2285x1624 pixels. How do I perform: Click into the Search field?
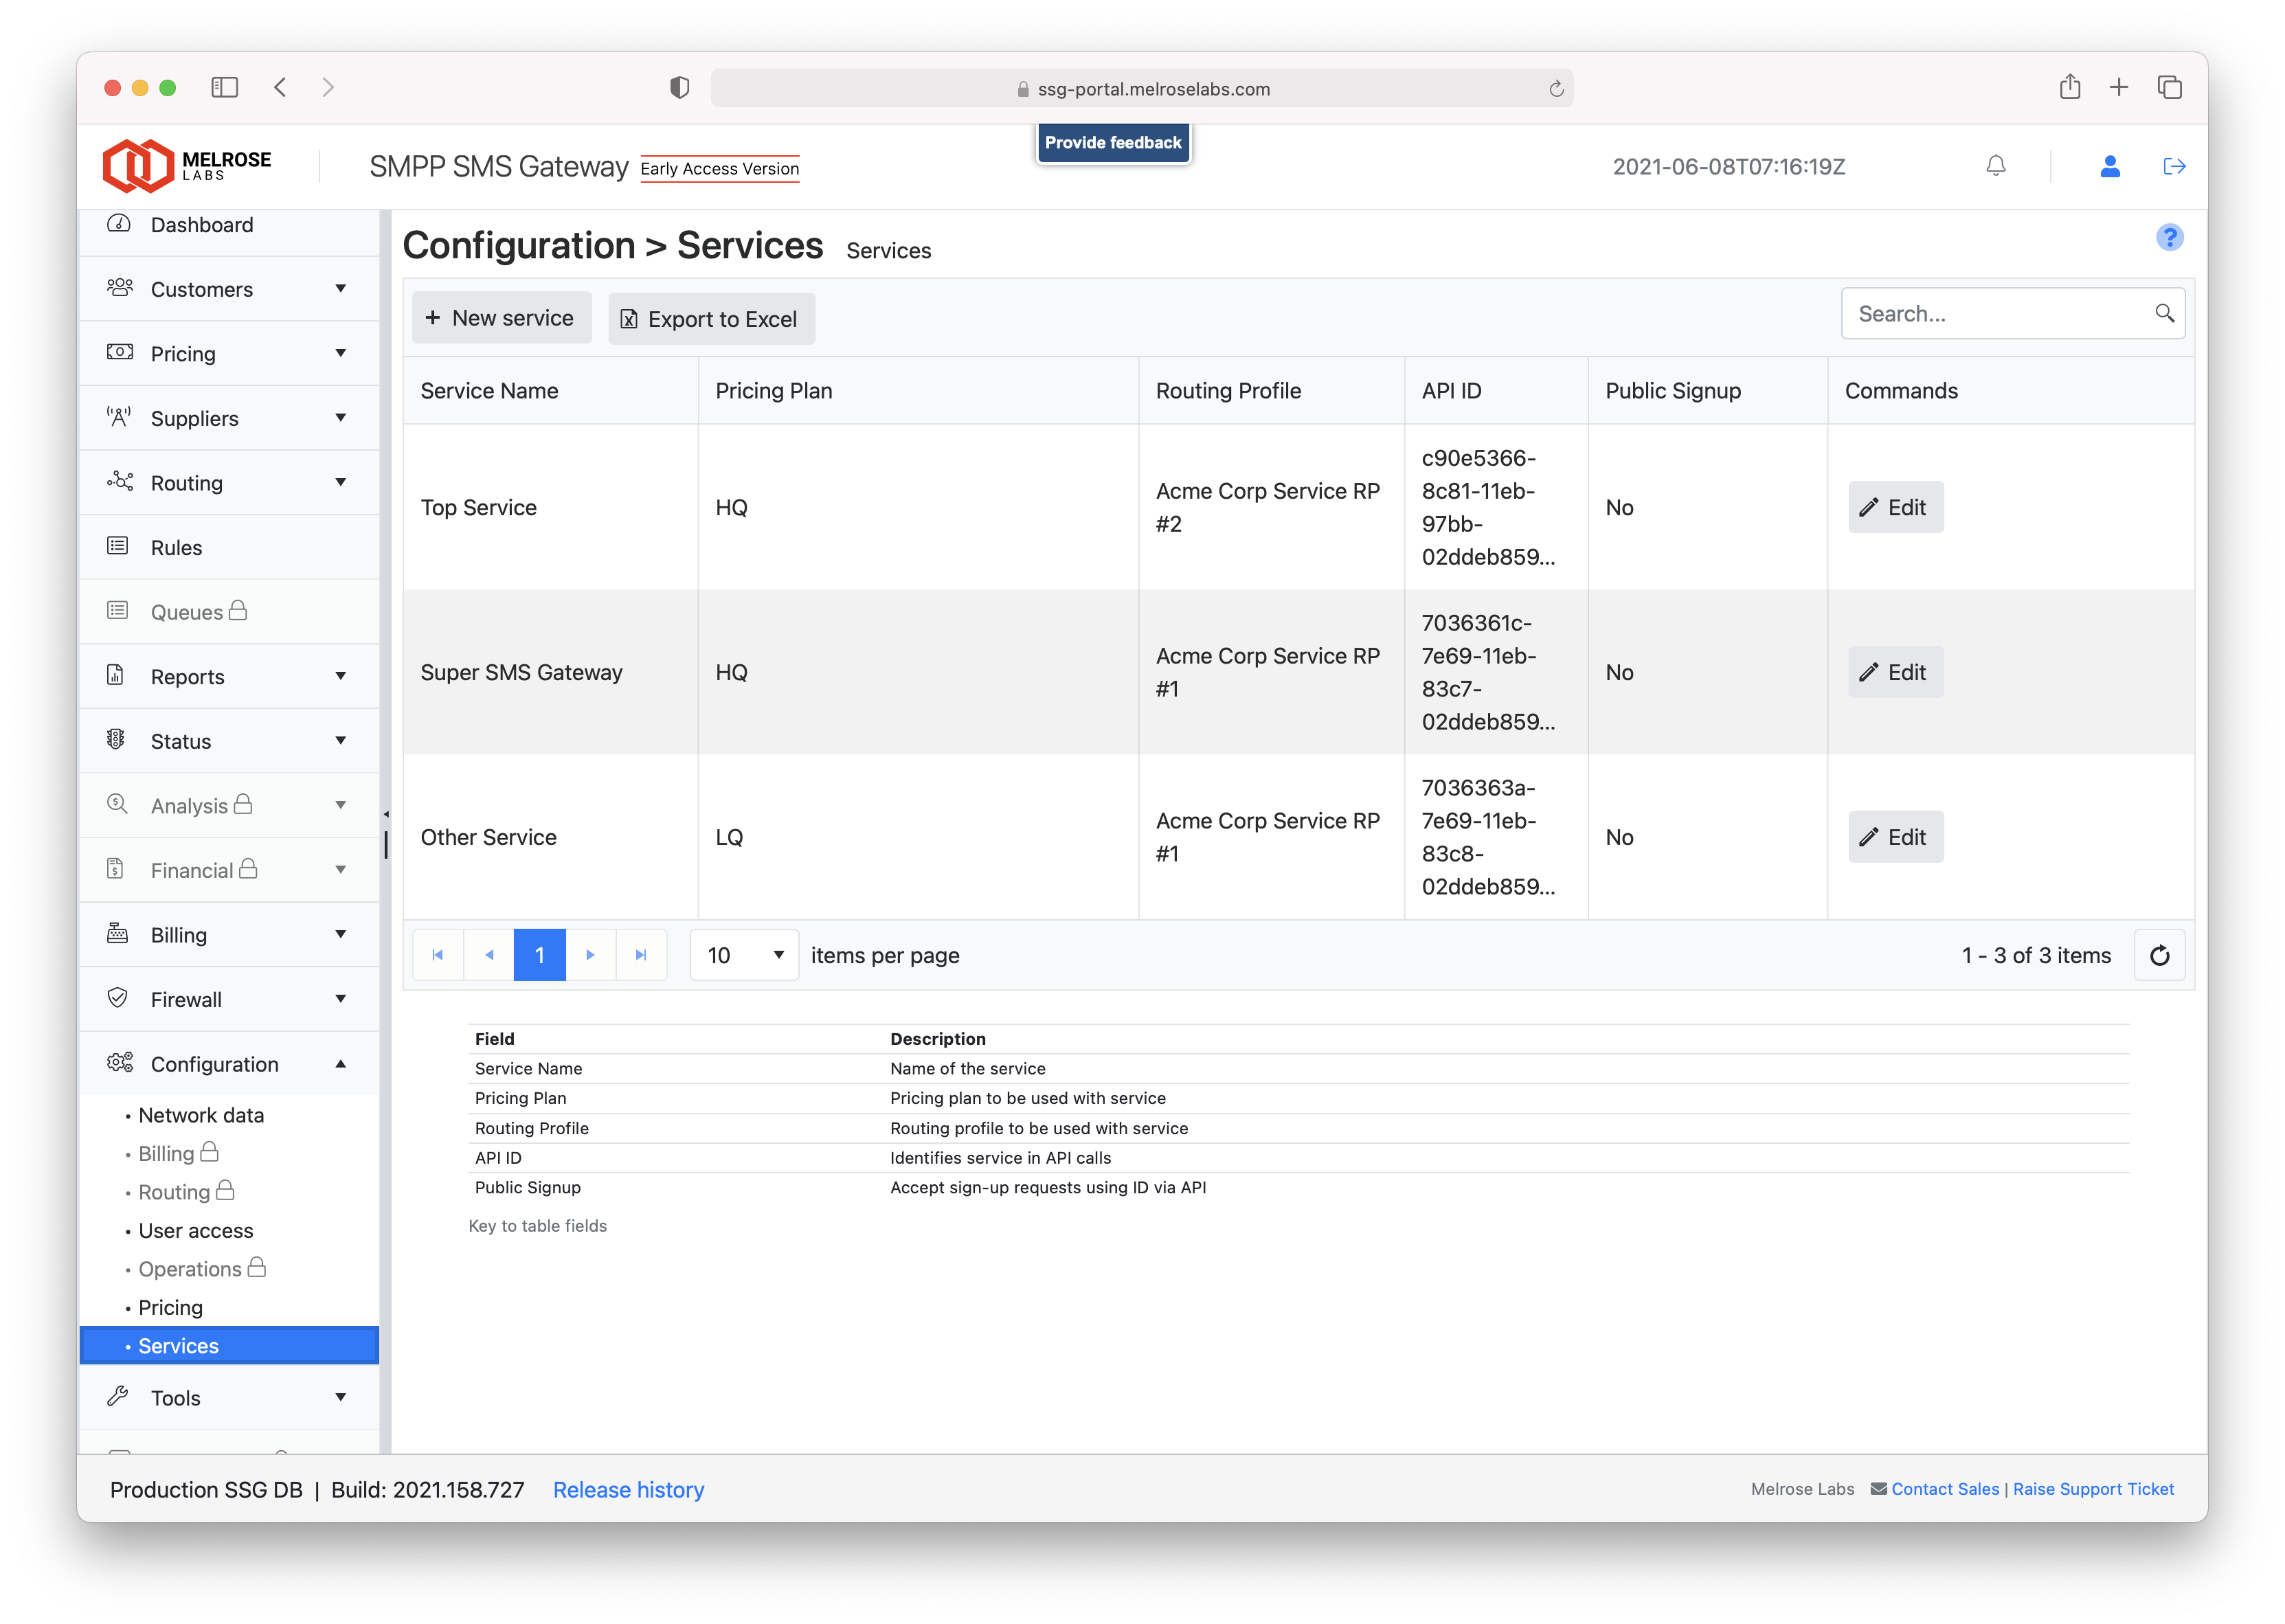pyautogui.click(x=1995, y=314)
